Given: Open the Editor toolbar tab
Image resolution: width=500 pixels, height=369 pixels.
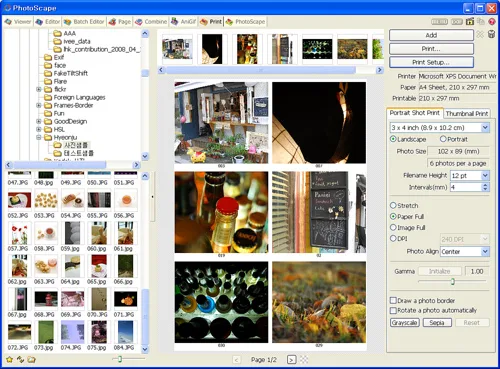Looking at the screenshot, I should [48, 22].
